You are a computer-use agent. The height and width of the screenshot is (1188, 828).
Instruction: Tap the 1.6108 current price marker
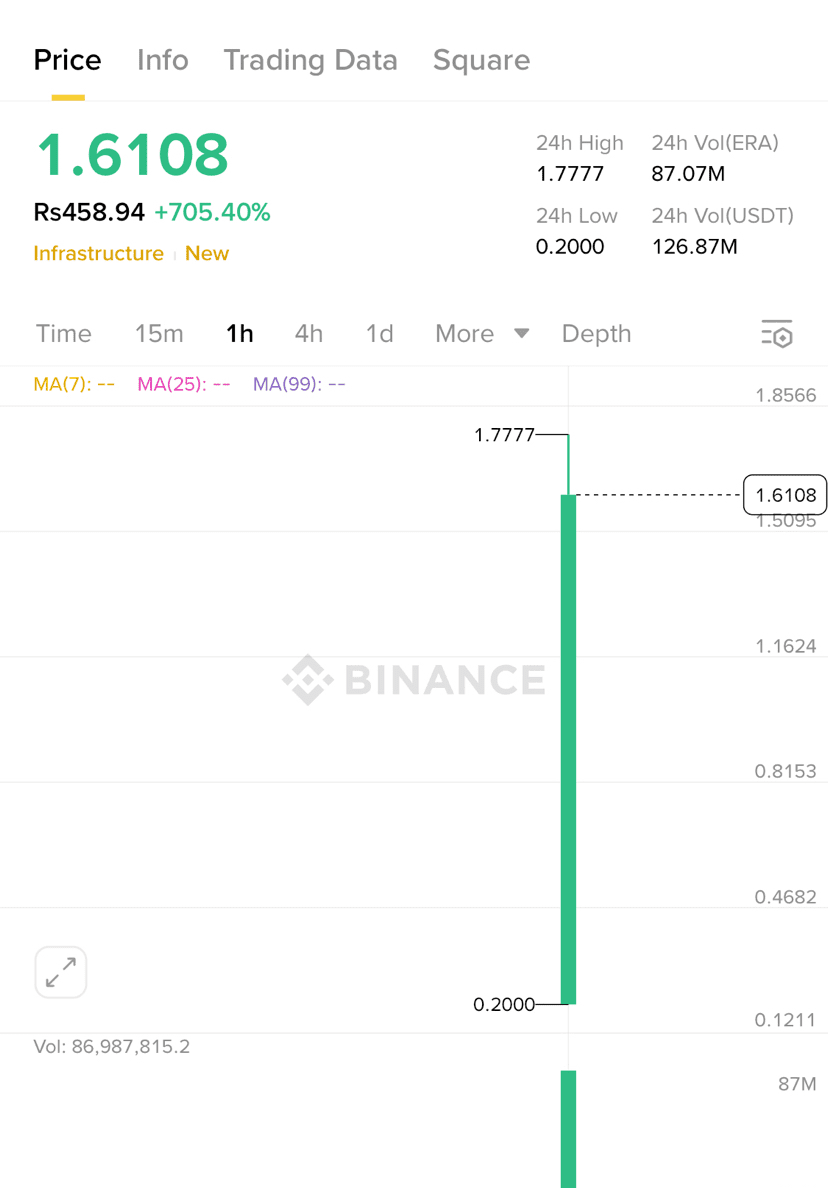pos(785,495)
